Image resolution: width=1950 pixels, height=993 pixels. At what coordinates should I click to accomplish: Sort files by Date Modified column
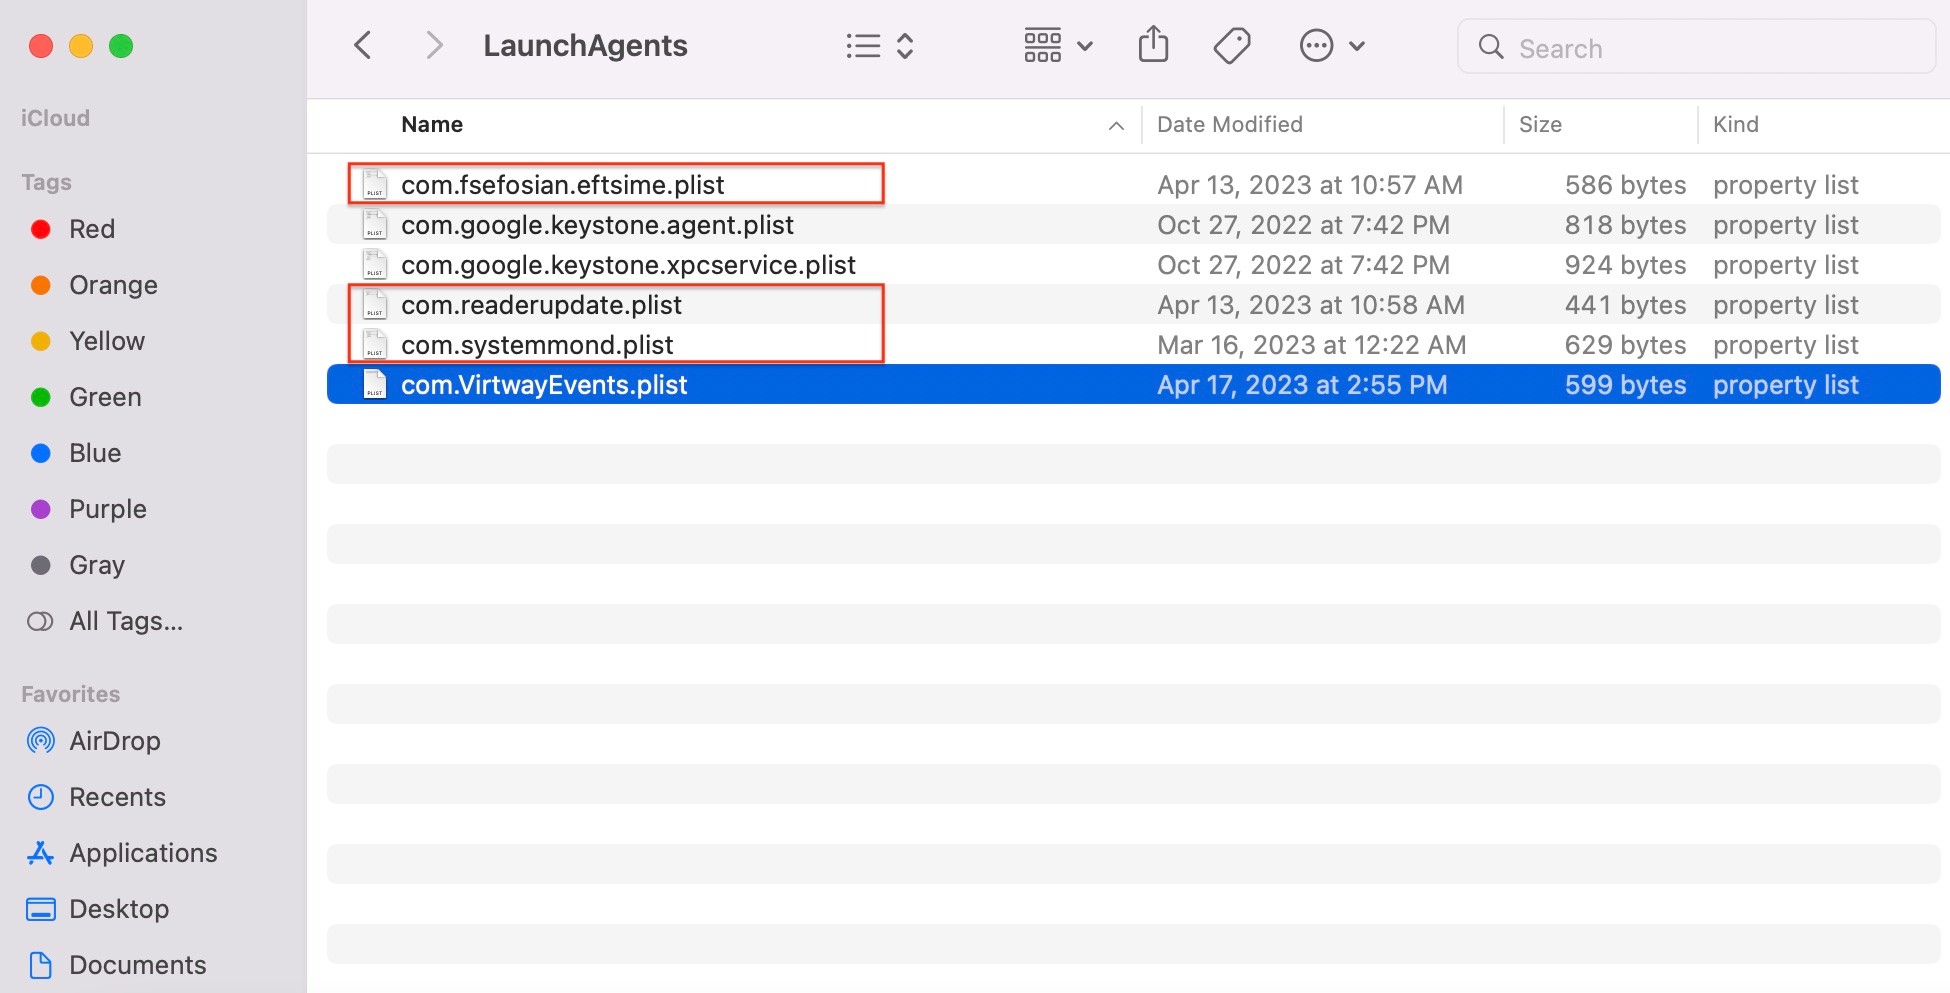pyautogui.click(x=1230, y=125)
